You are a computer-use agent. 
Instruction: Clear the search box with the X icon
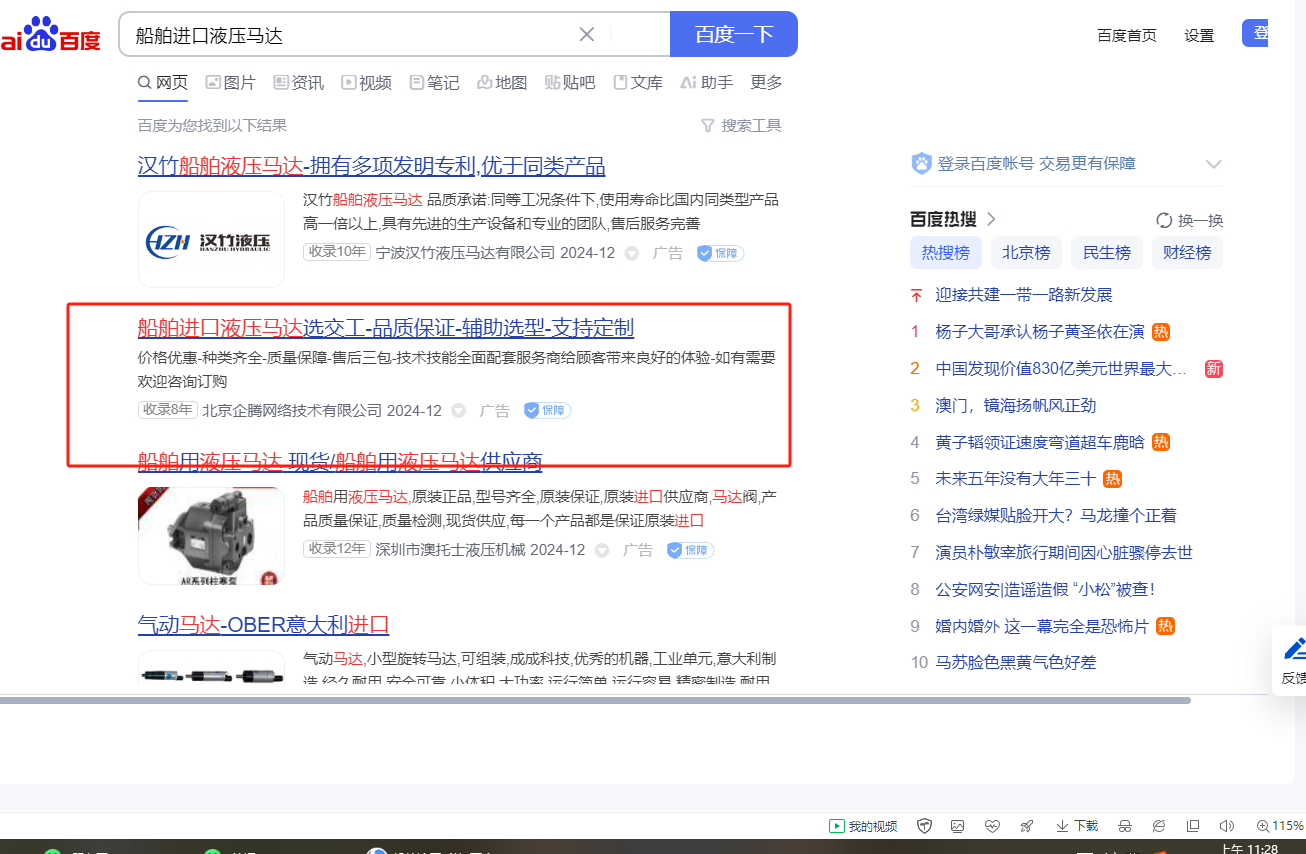point(587,35)
